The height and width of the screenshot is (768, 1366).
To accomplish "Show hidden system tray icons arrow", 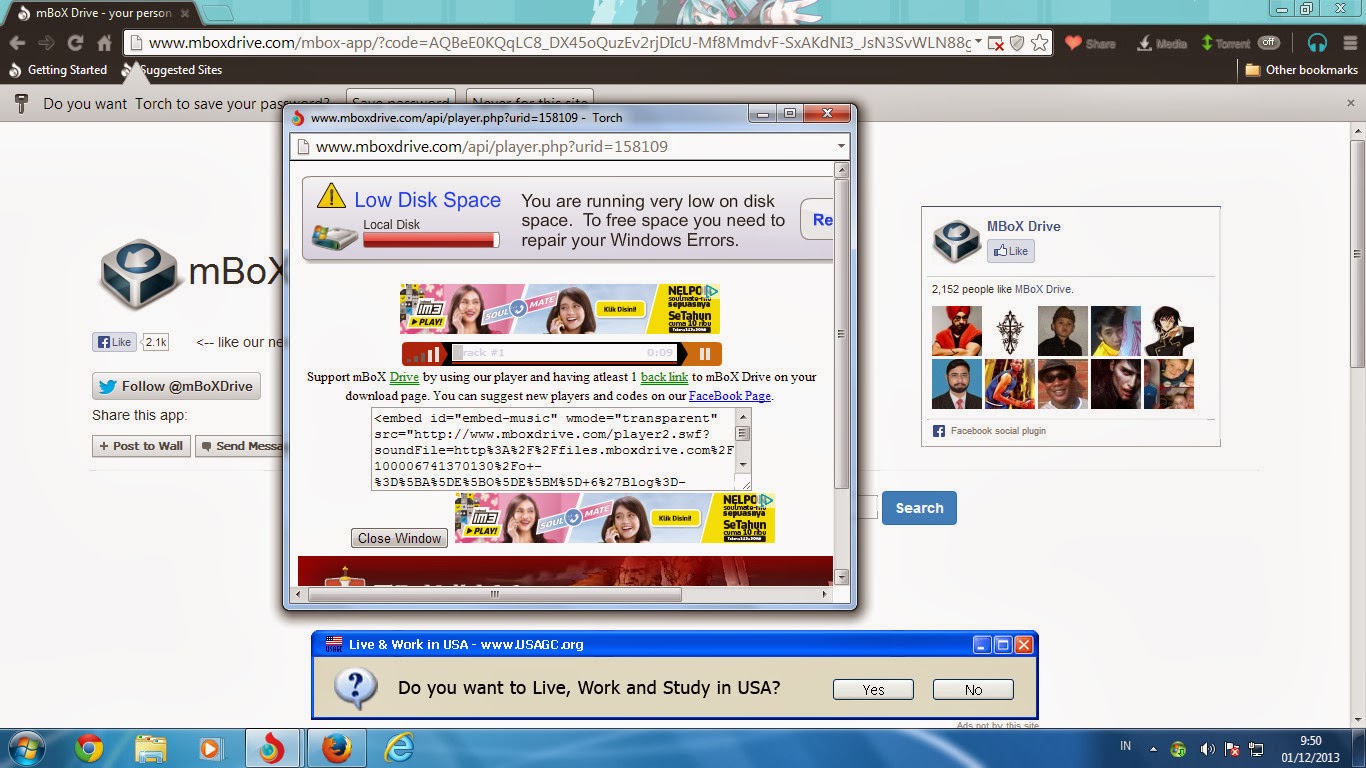I will [1153, 749].
